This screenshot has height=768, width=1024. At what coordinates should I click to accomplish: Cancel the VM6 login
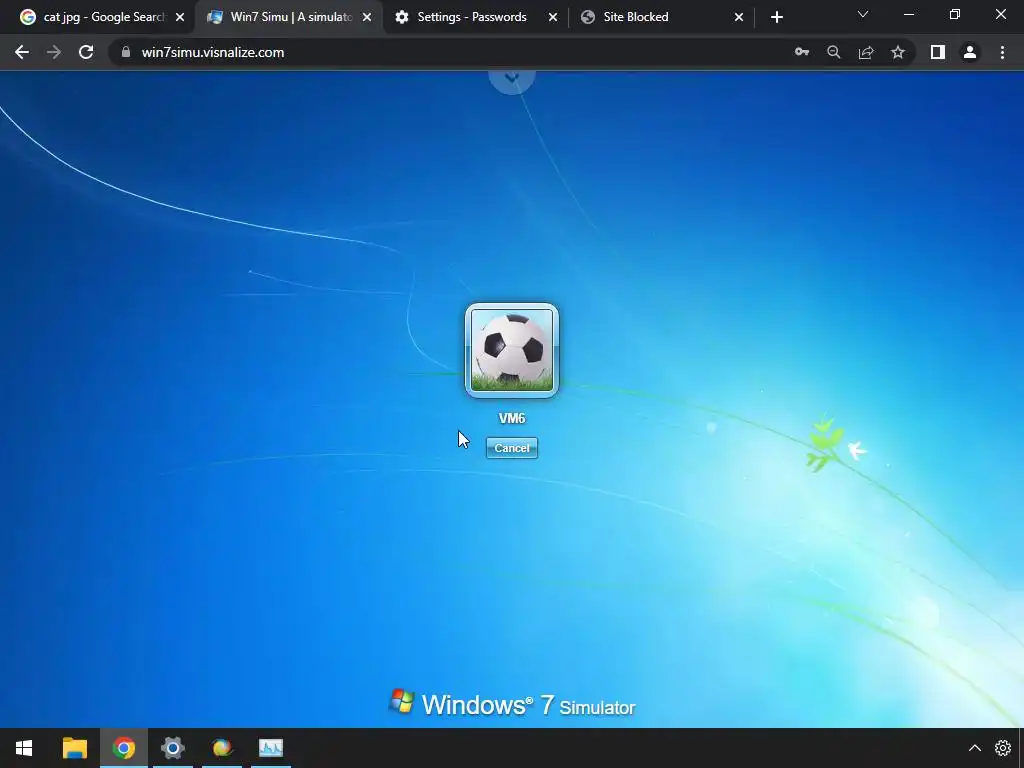tap(511, 448)
